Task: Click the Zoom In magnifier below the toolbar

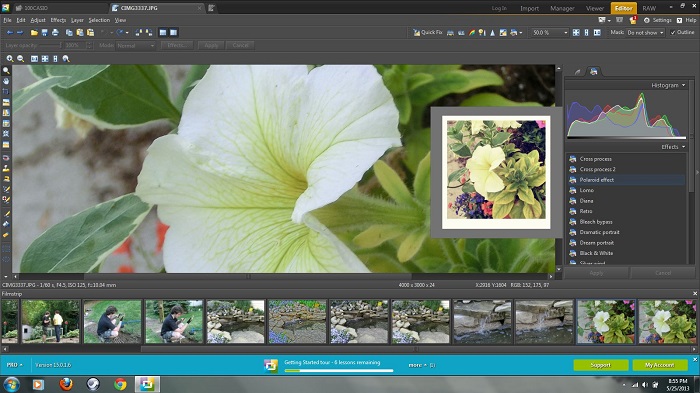Action: click(x=9, y=59)
